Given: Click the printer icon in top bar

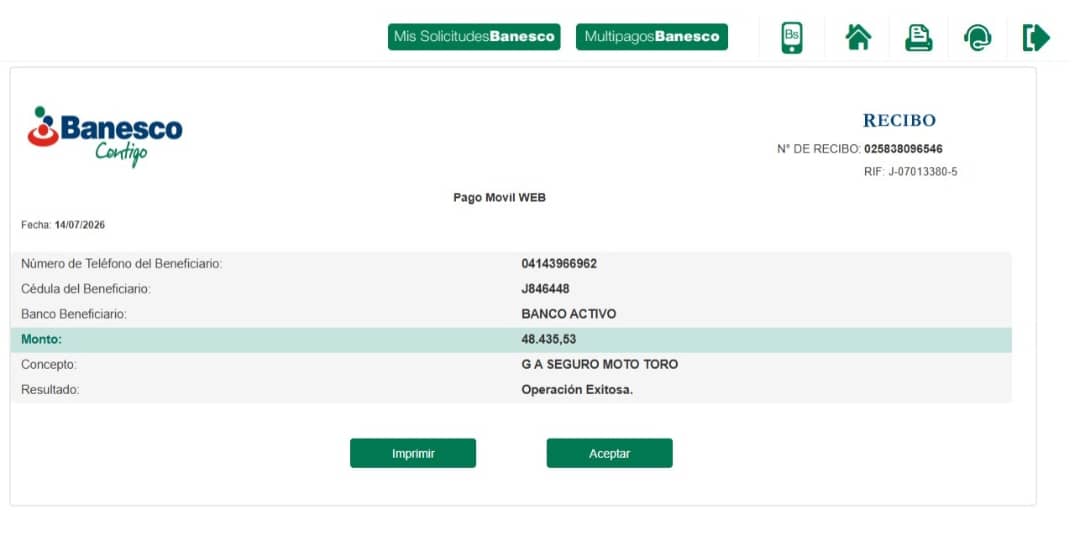Looking at the screenshot, I should tap(918, 37).
